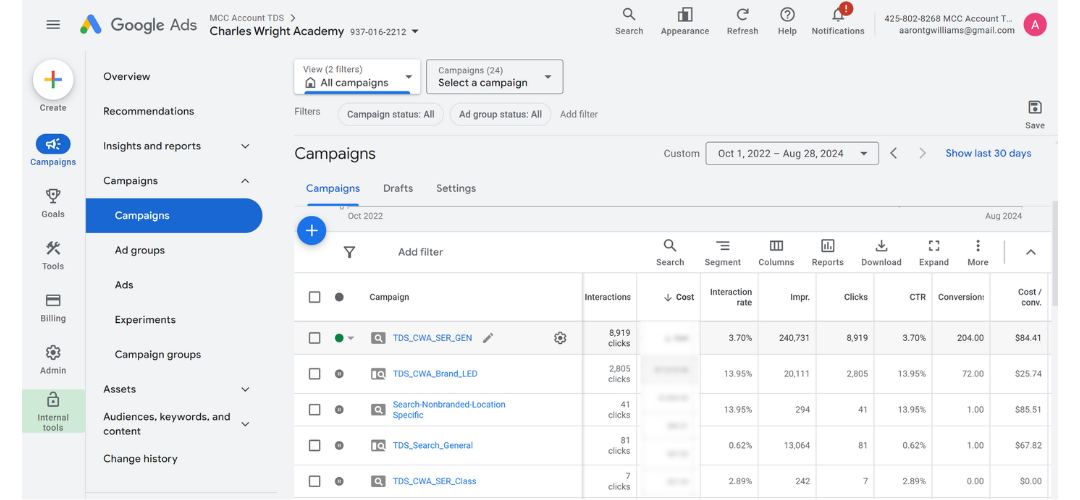Click Show last 30 days link

[988, 153]
